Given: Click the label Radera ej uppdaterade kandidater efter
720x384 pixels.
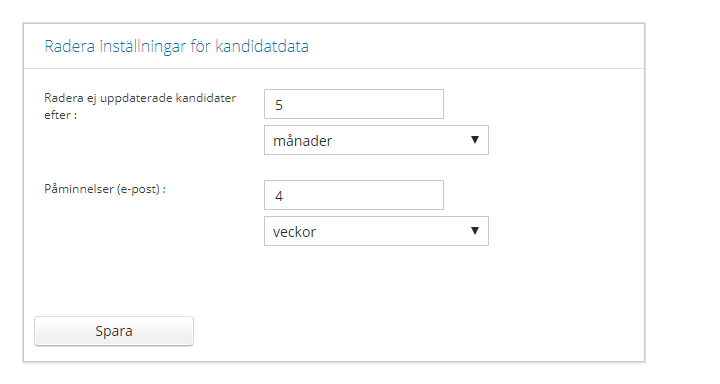Looking at the screenshot, I should (140, 106).
